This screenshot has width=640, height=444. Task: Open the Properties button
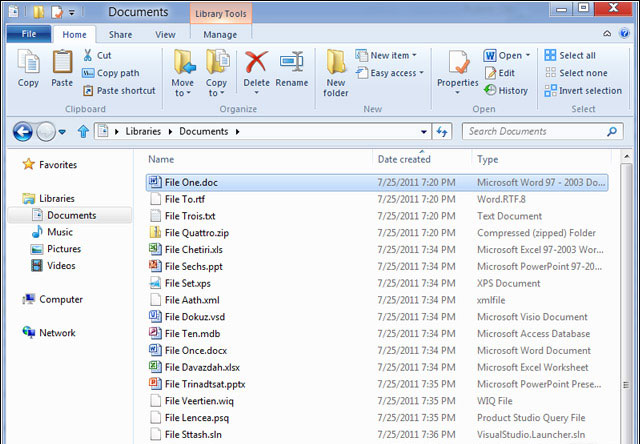[458, 72]
